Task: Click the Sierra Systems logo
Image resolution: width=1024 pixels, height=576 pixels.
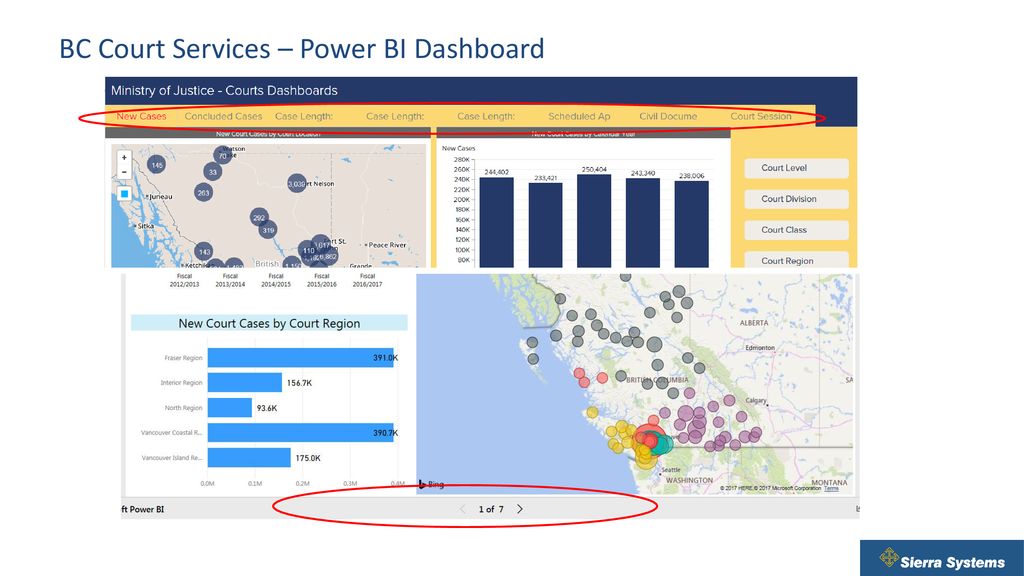Action: click(941, 558)
